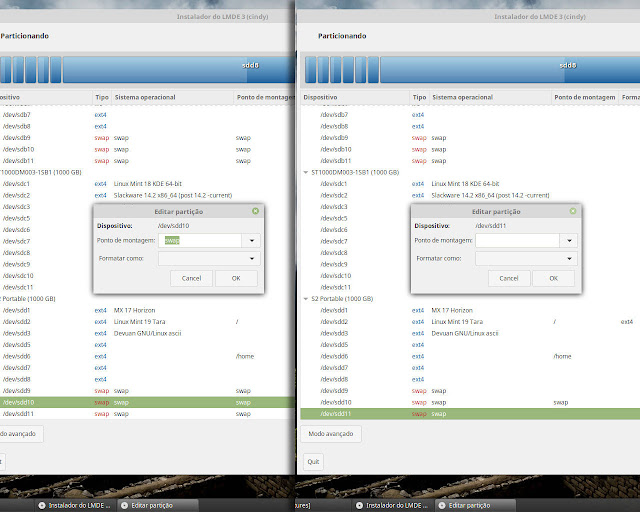Select /dev/sdd2 Linux Mint 19 Tara in left window
The width and height of the screenshot is (640, 512).
(147, 322)
